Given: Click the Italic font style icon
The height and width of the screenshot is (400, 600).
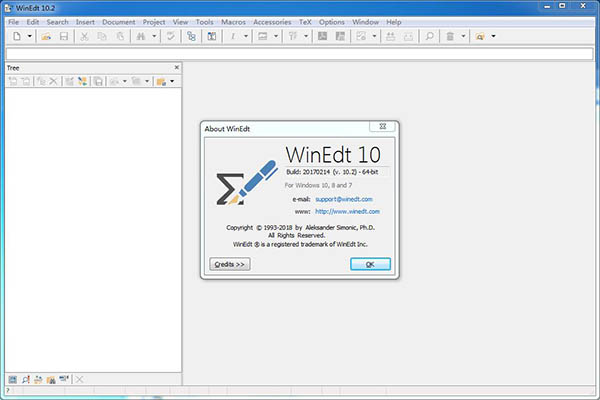Looking at the screenshot, I should [232, 36].
